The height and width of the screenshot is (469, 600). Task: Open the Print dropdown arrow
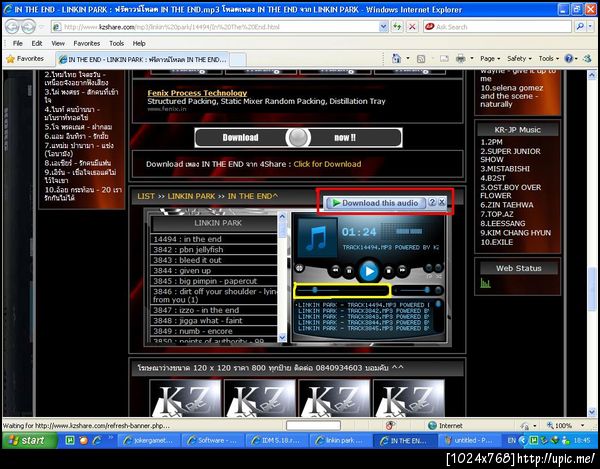click(x=472, y=59)
